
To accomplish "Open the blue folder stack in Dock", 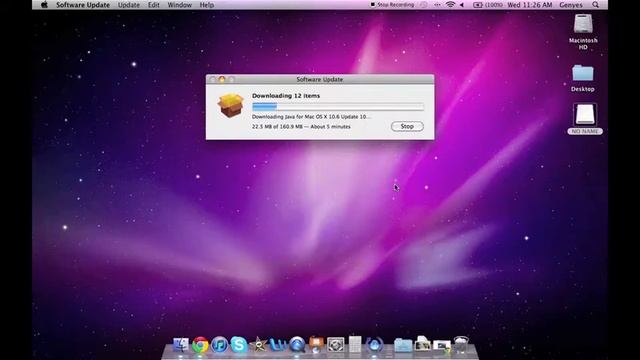I will 403,345.
